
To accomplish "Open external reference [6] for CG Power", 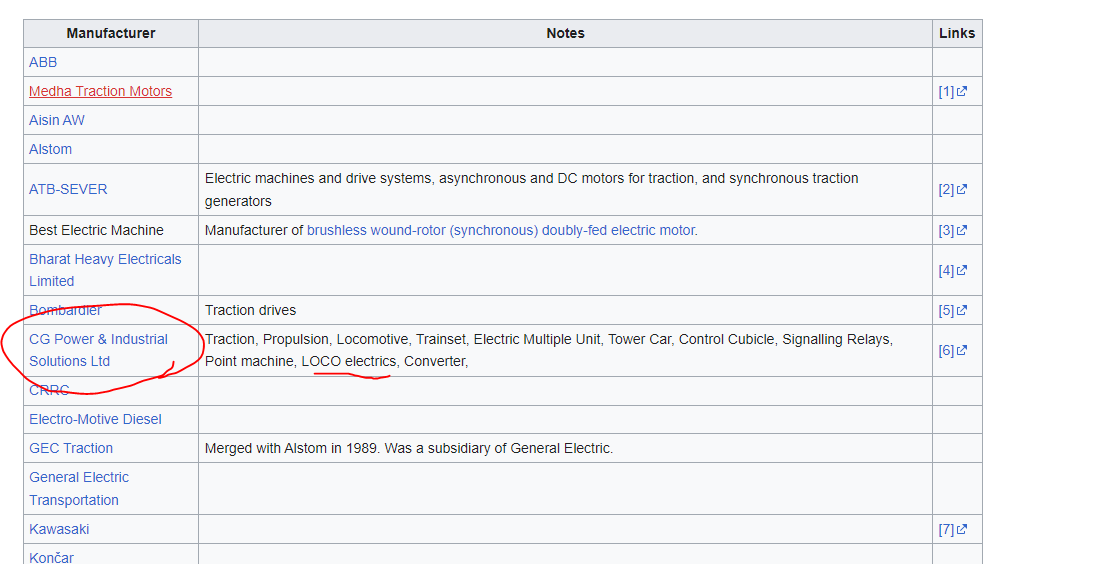I will pyautogui.click(x=952, y=350).
